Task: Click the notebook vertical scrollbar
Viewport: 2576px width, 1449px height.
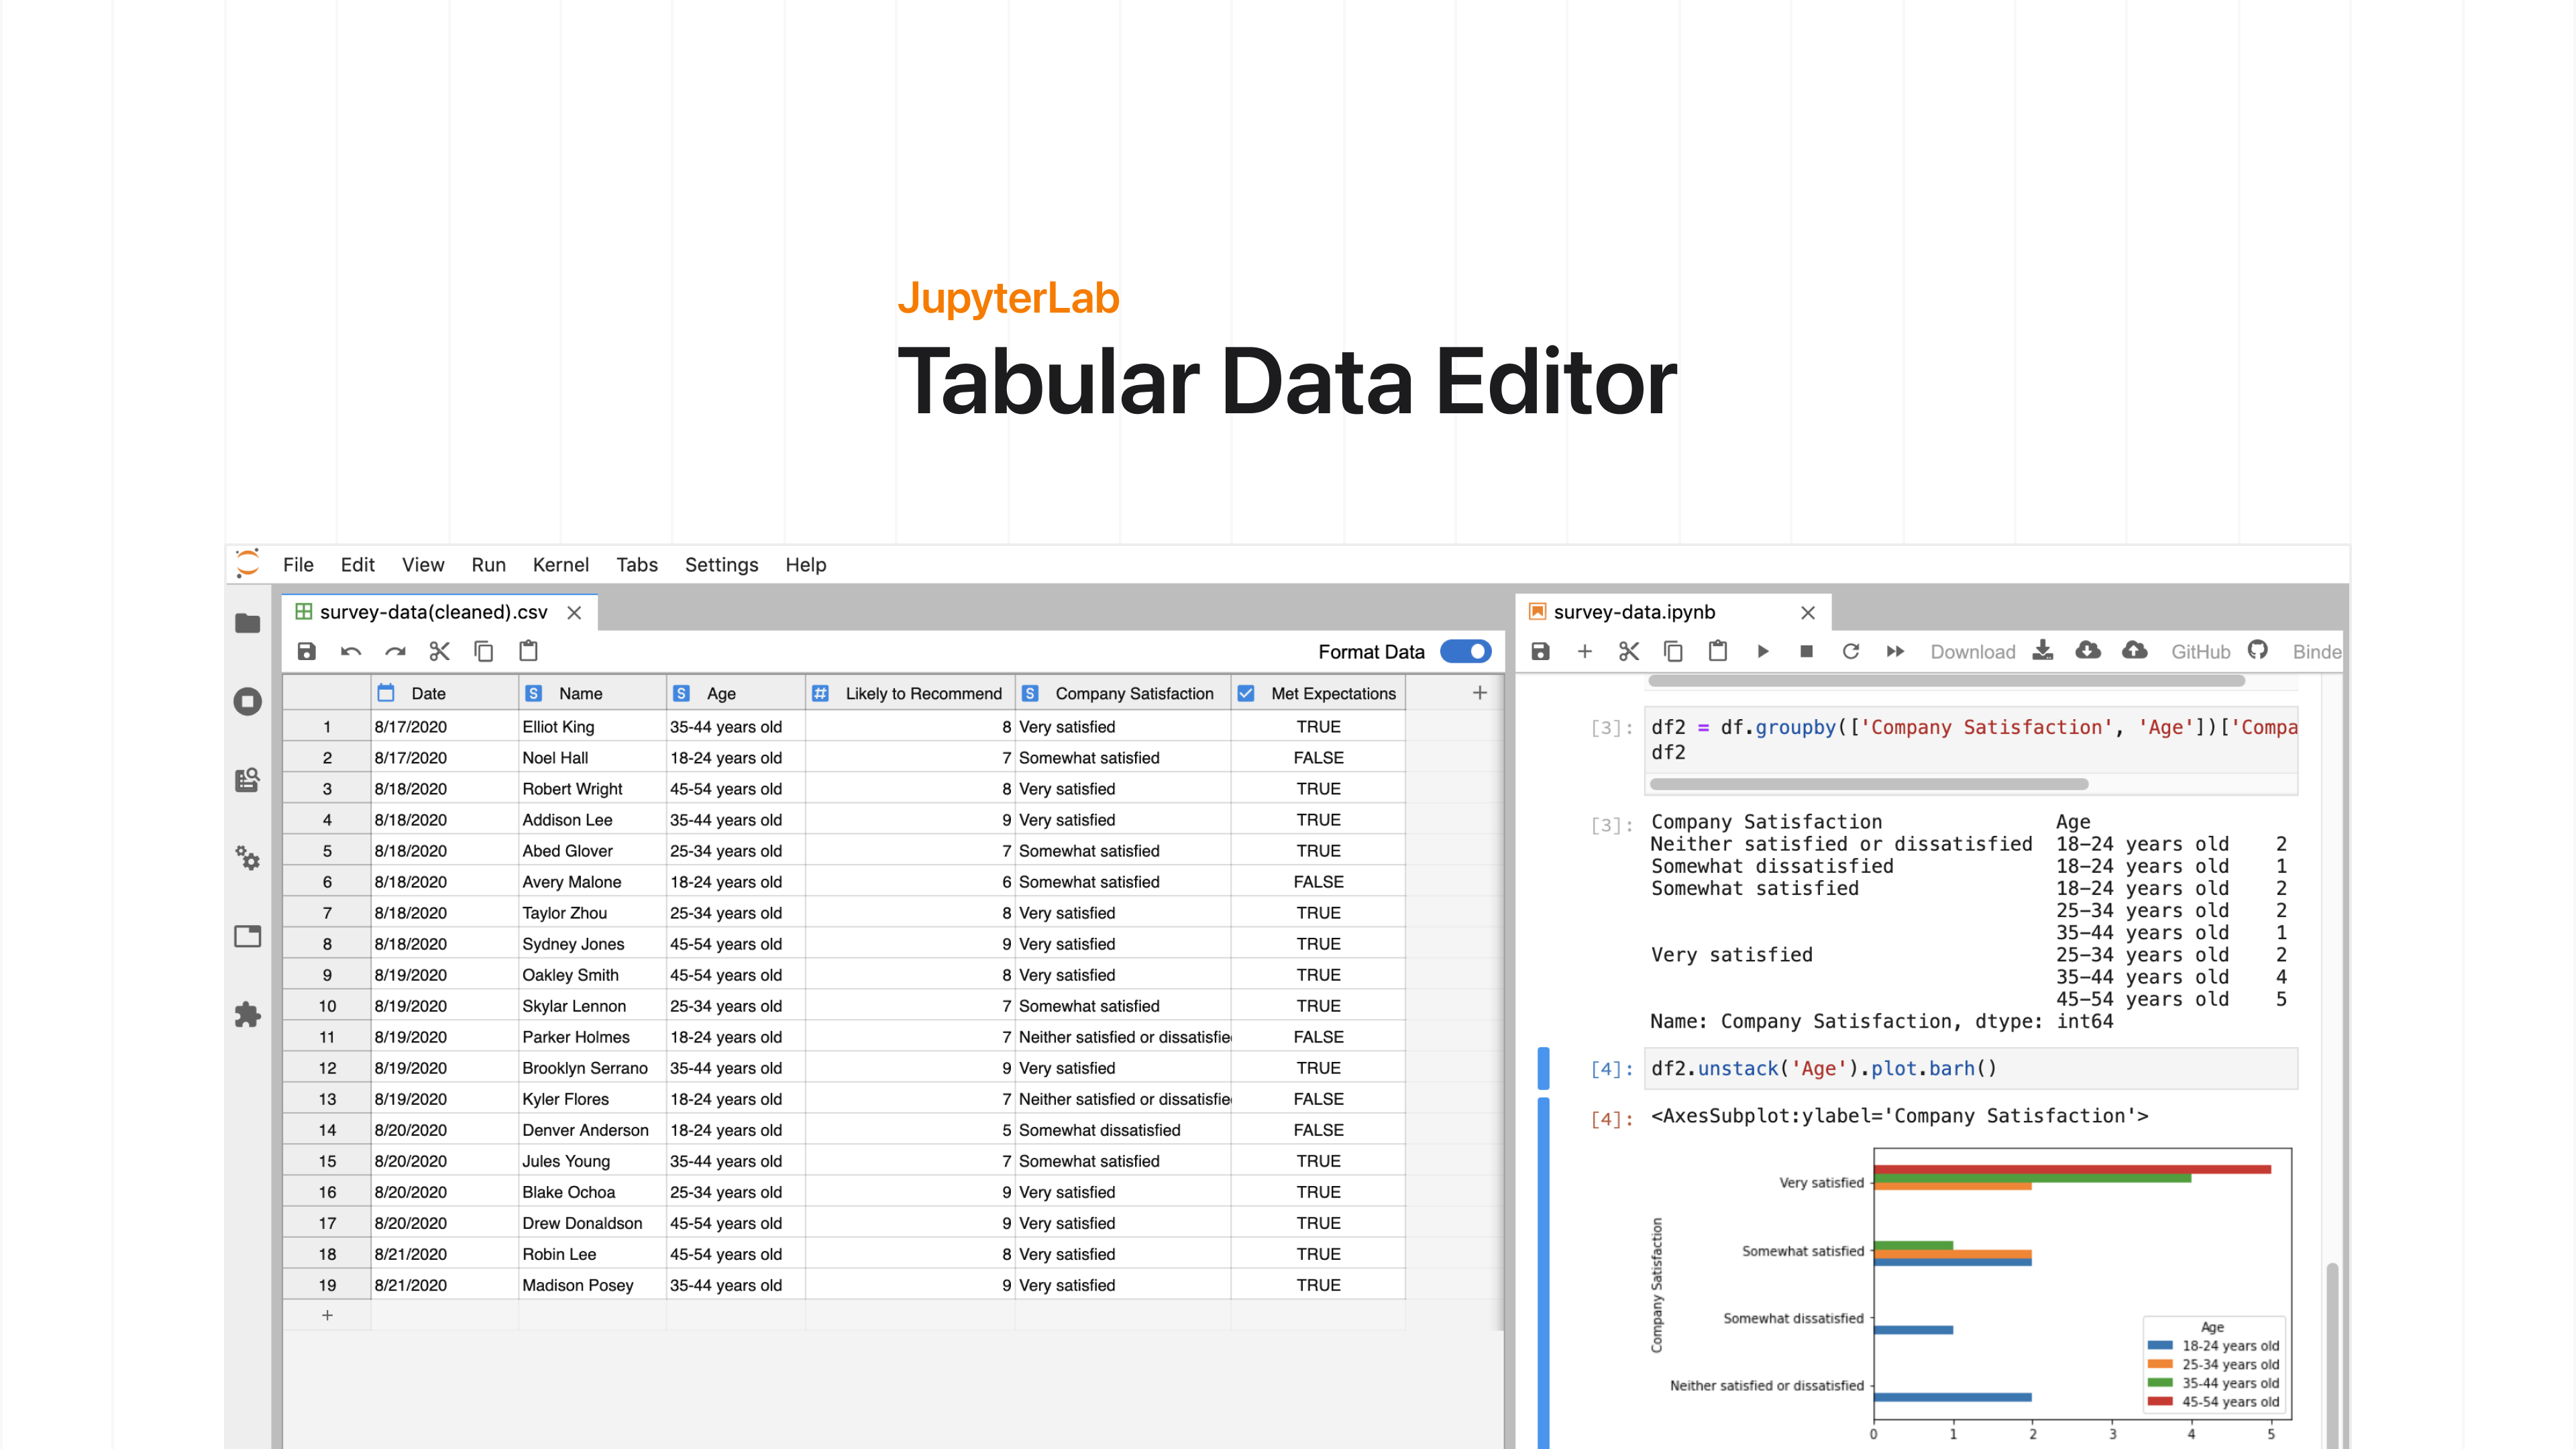Action: click(x=2332, y=1355)
